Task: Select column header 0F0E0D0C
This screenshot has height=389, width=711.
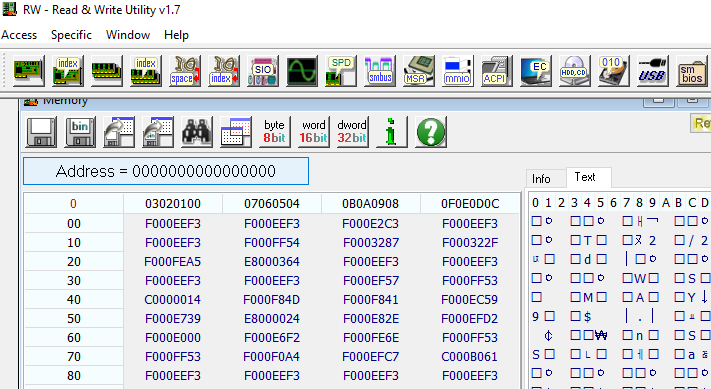Action: point(470,204)
